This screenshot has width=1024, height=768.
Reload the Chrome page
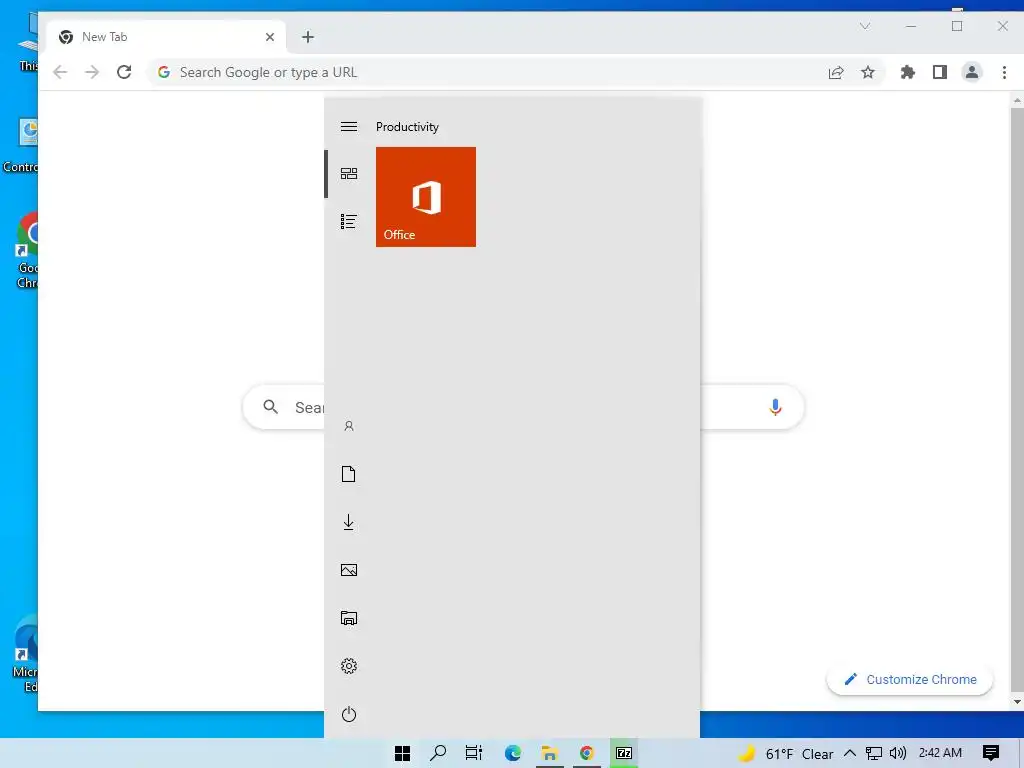pyautogui.click(x=124, y=72)
